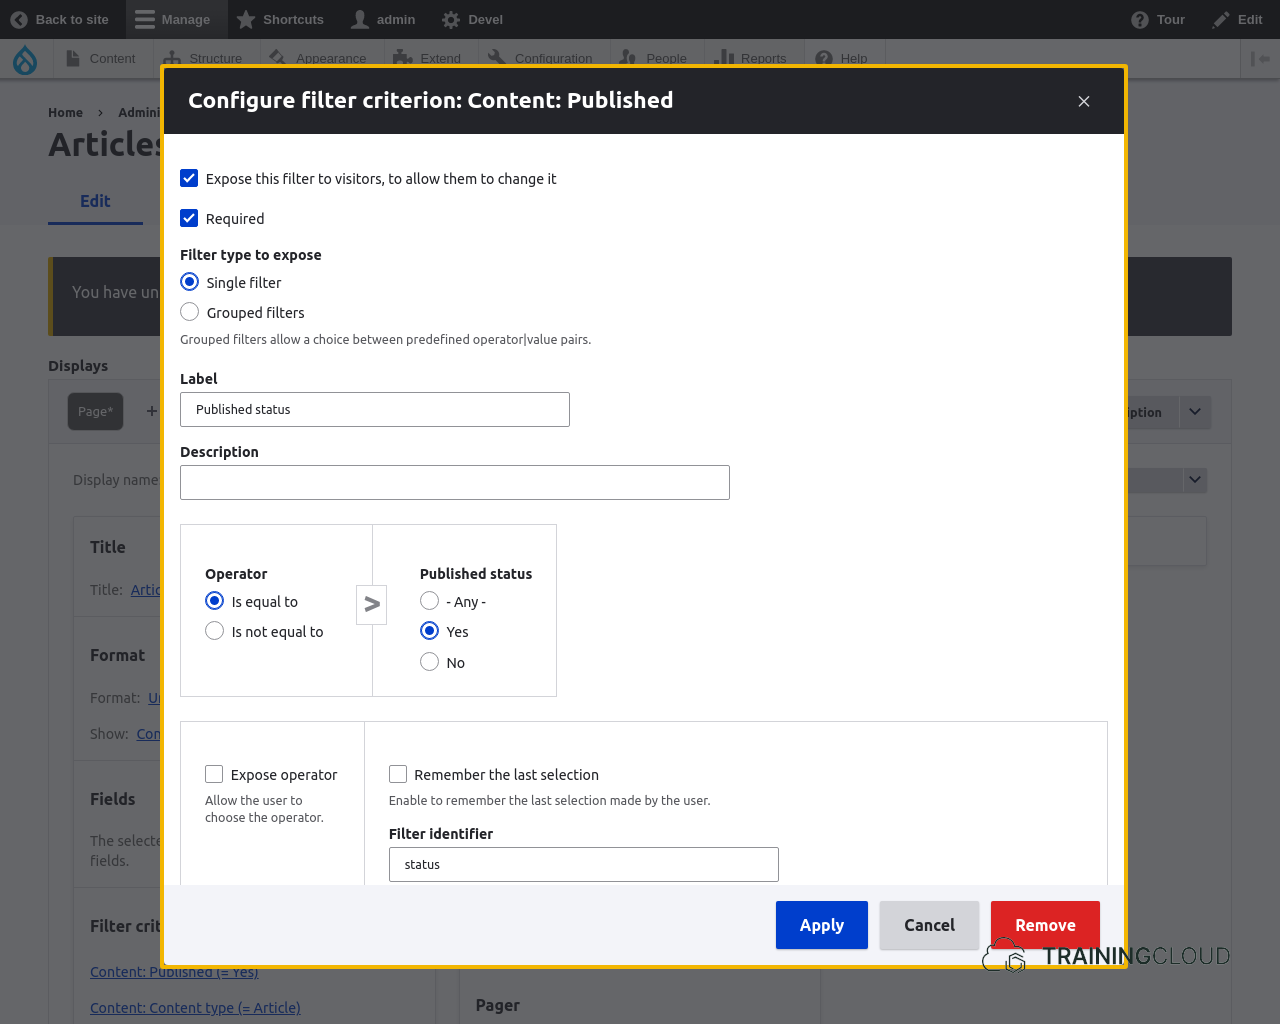Click the Edit pencil icon in toolbar
Screen dimensions: 1280x1024
(x=1221, y=20)
